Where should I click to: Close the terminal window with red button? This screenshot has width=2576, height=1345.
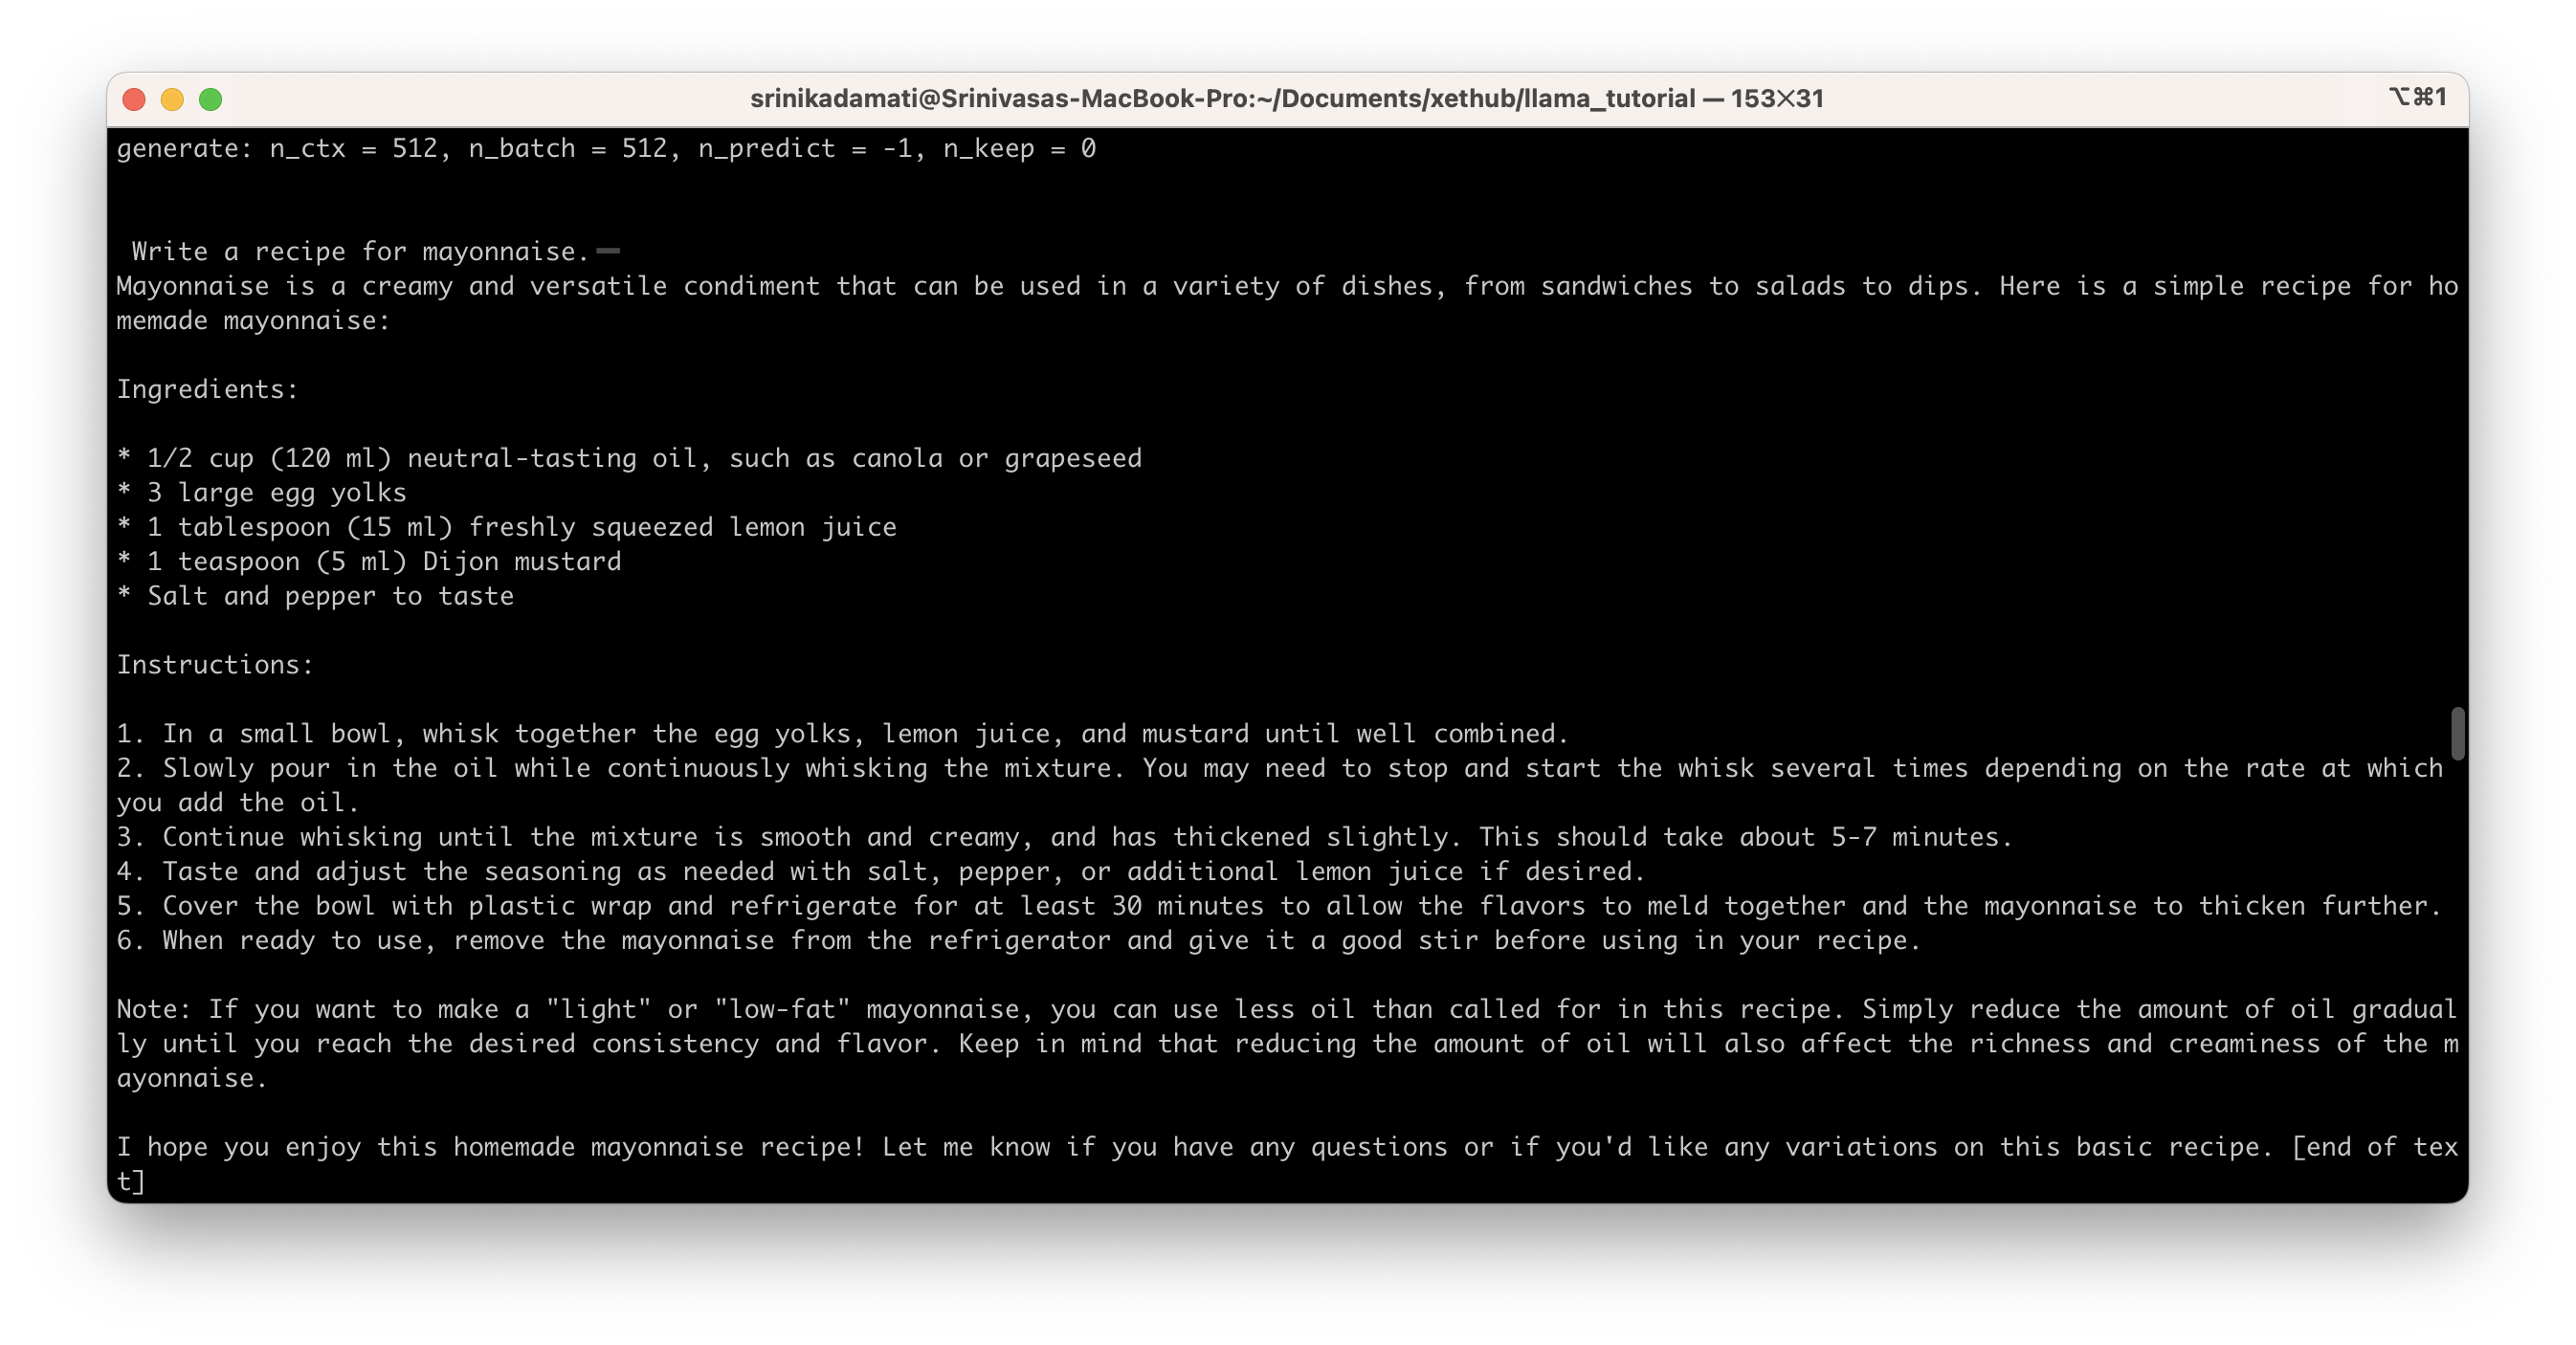[x=134, y=99]
